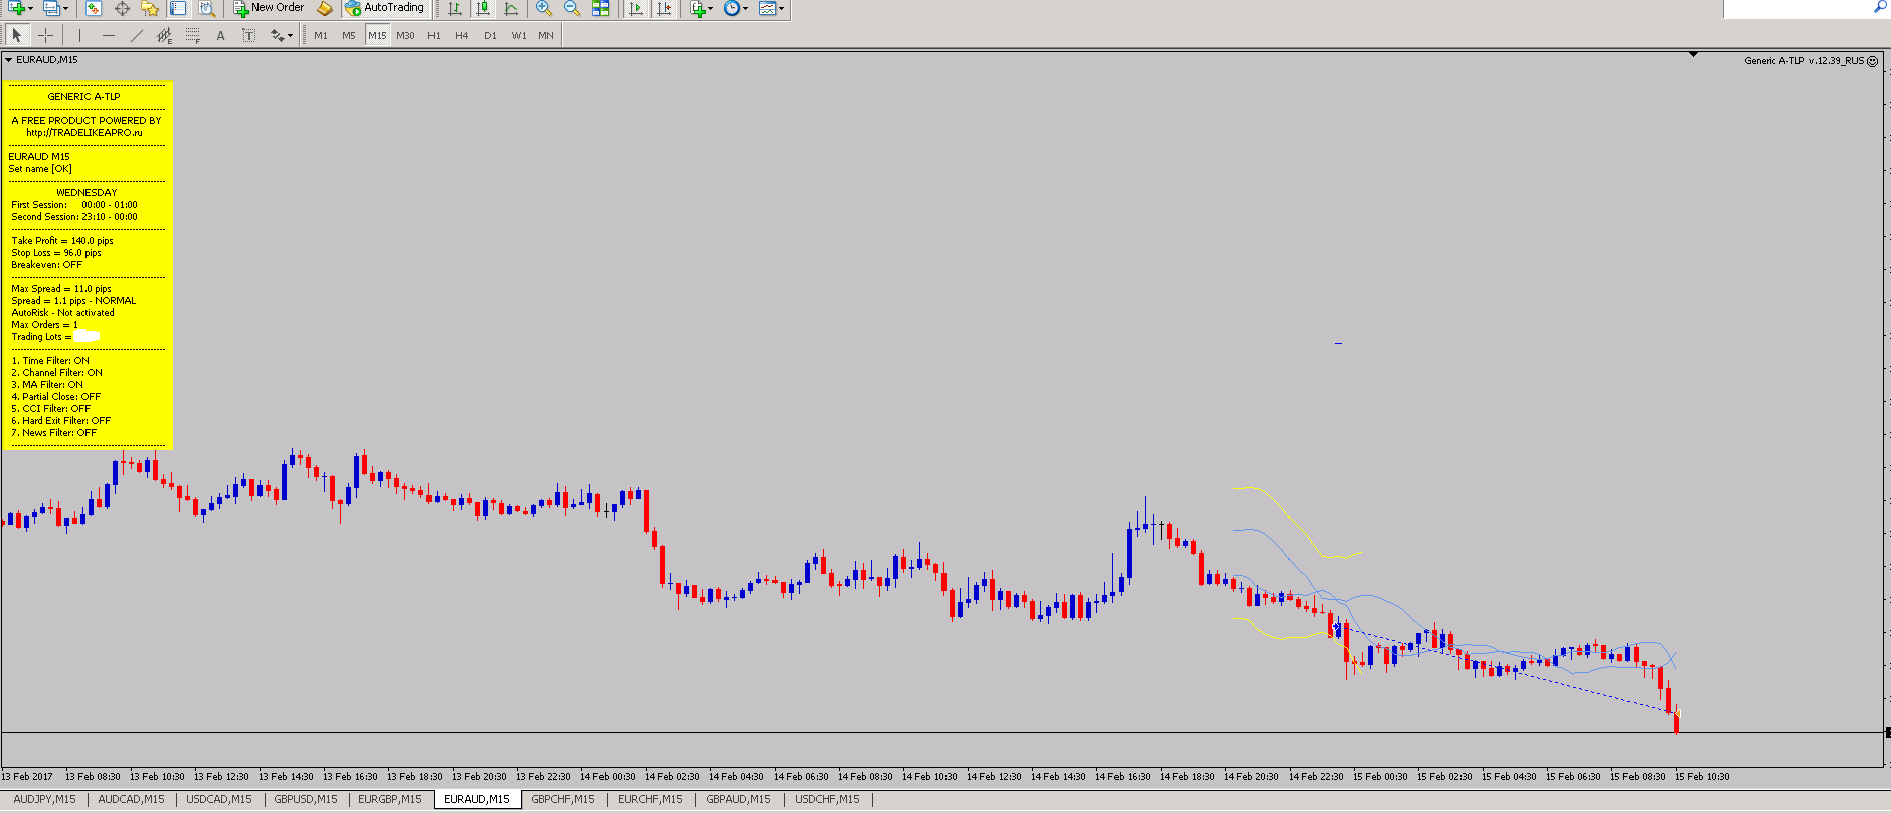
Task: Click the chart shift triangle marker
Action: click(x=1693, y=54)
